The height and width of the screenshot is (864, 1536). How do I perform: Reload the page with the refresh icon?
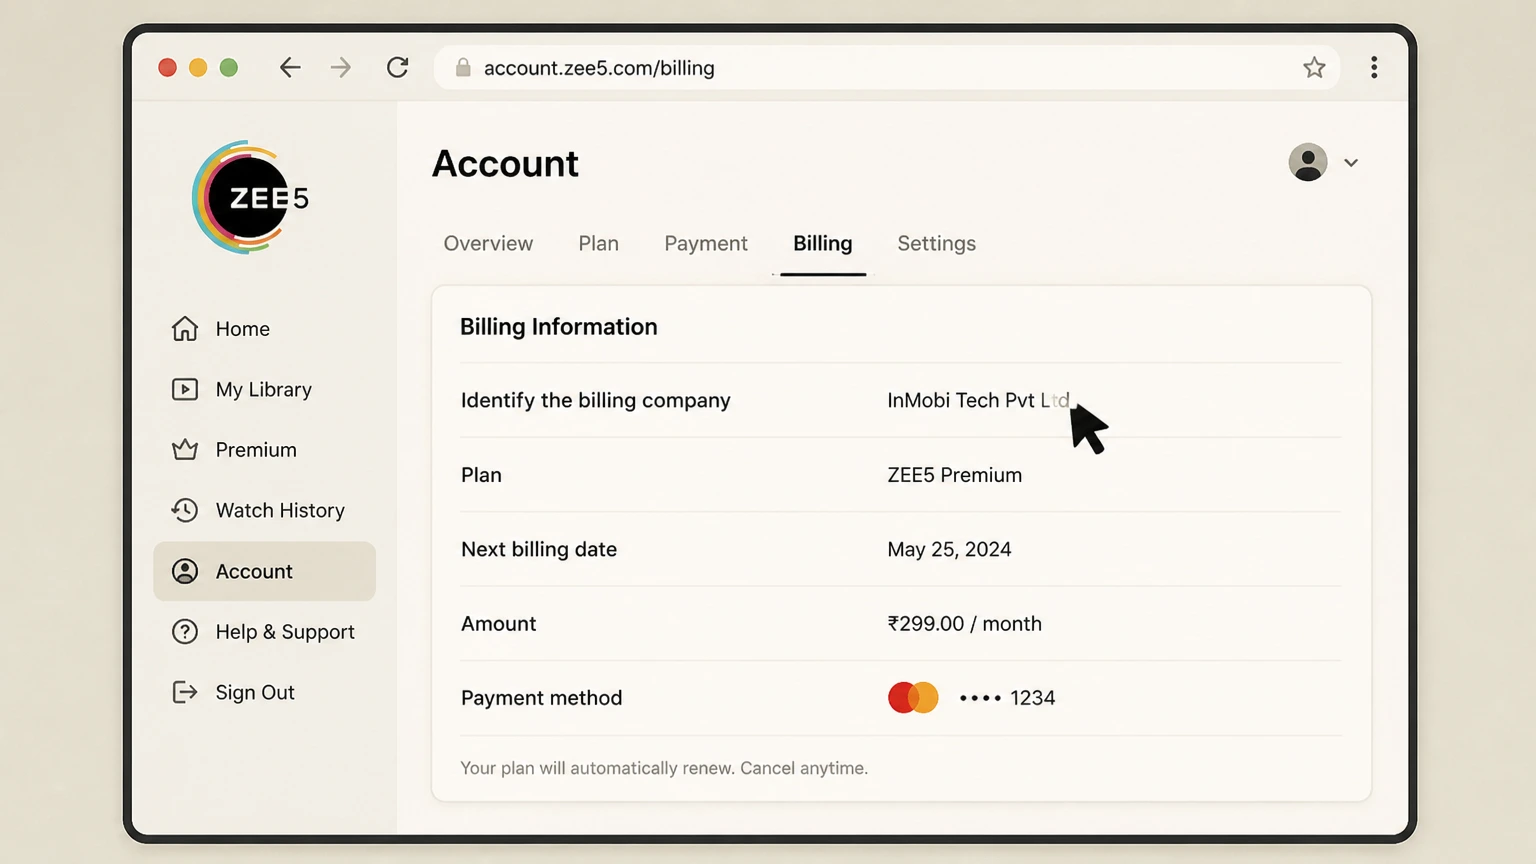[397, 67]
